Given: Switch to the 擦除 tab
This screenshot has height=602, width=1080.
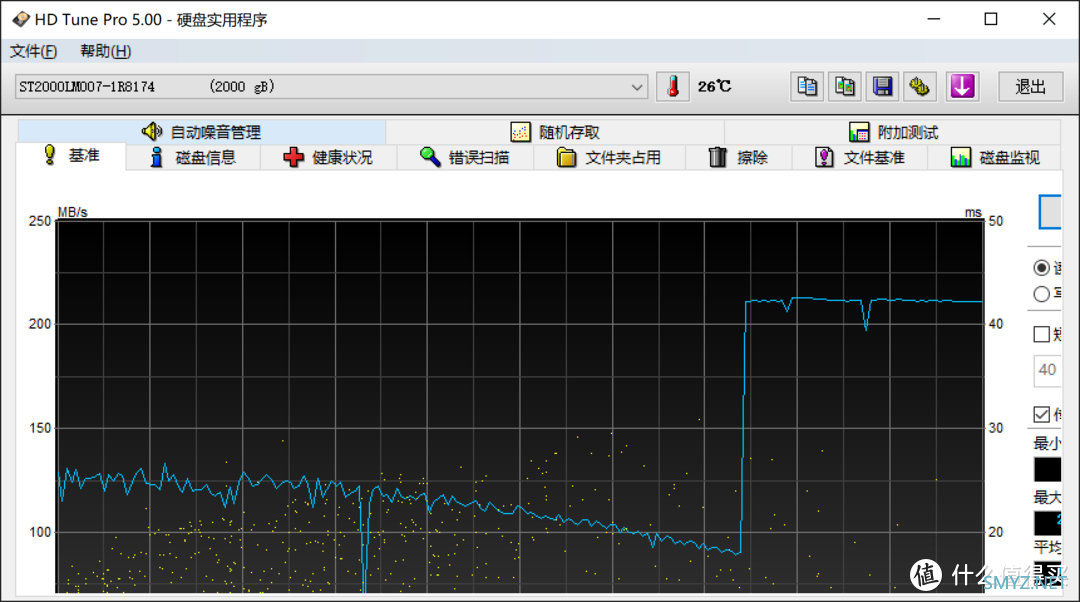Looking at the screenshot, I should pos(738,157).
